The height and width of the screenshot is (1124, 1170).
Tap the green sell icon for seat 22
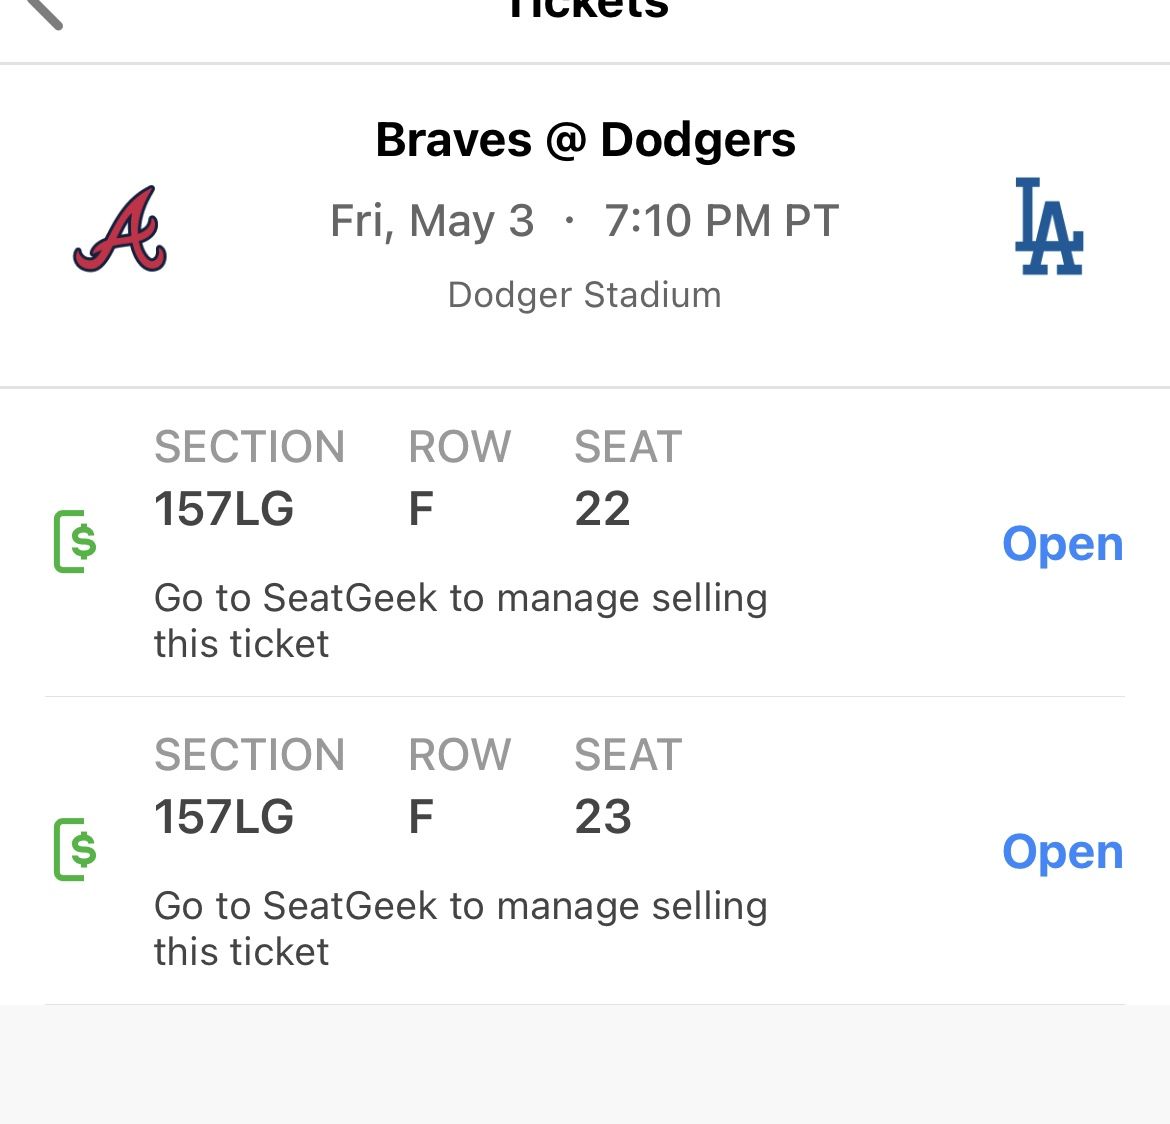coord(75,541)
